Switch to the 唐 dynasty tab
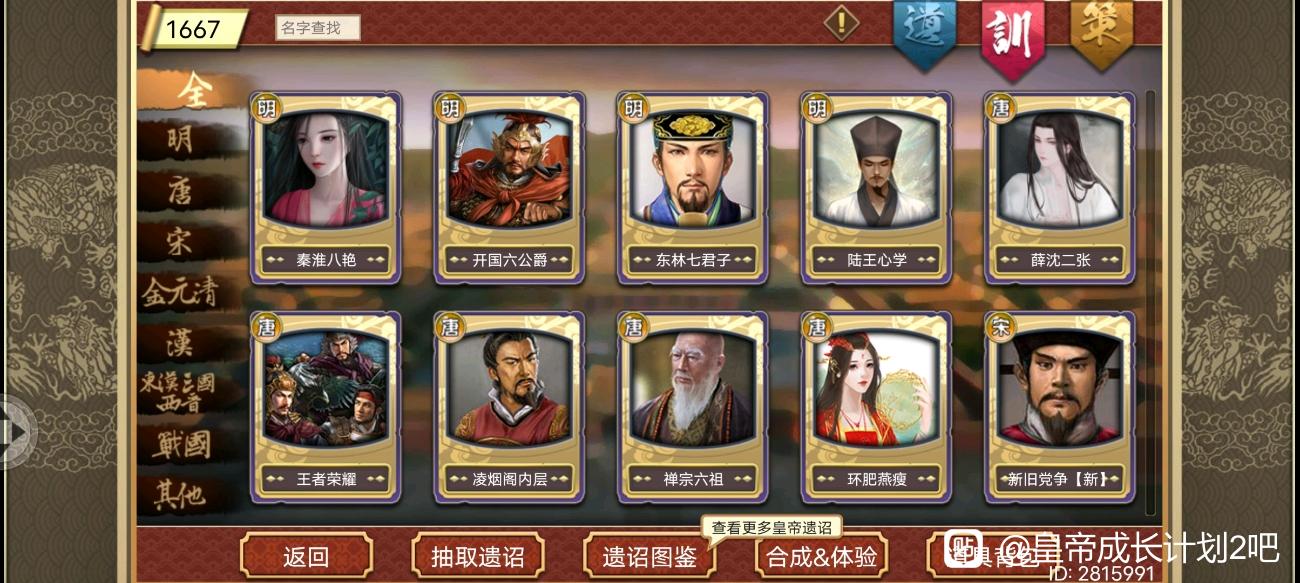1300x583 pixels. coord(182,191)
